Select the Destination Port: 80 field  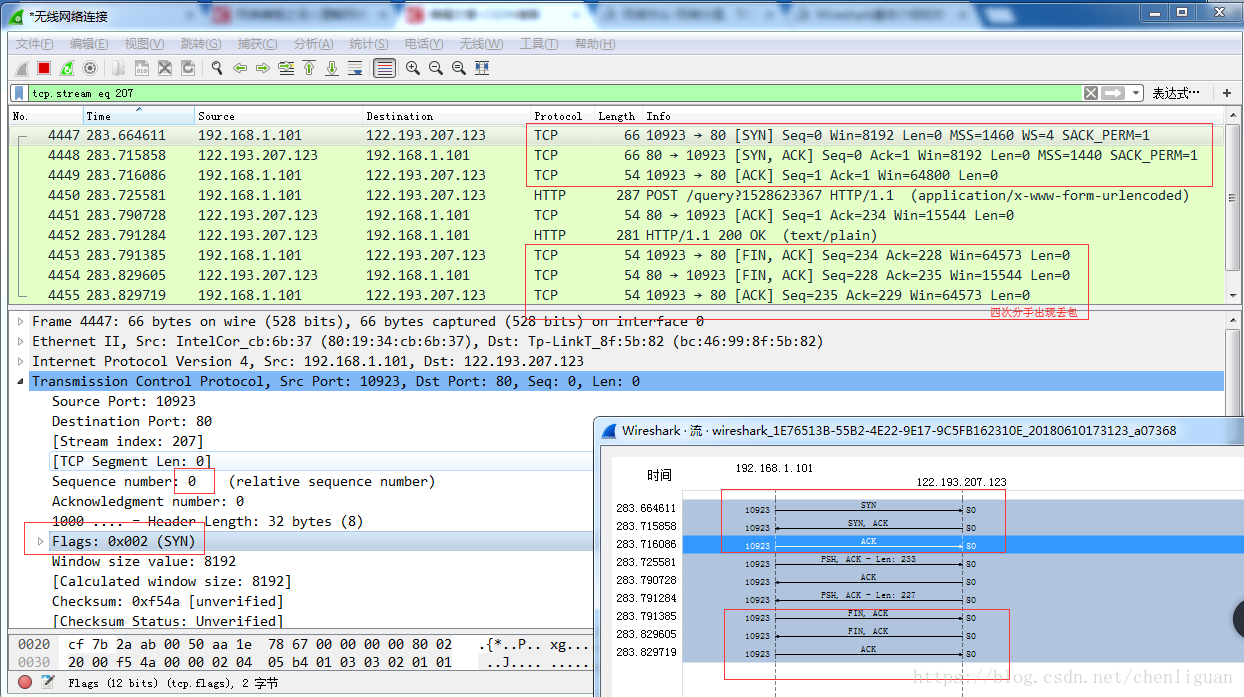[x=132, y=421]
